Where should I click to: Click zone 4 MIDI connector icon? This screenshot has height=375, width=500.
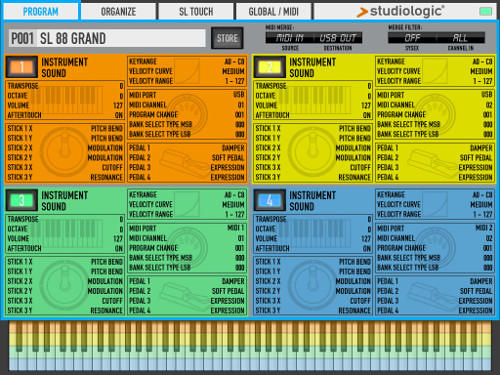[435, 247]
